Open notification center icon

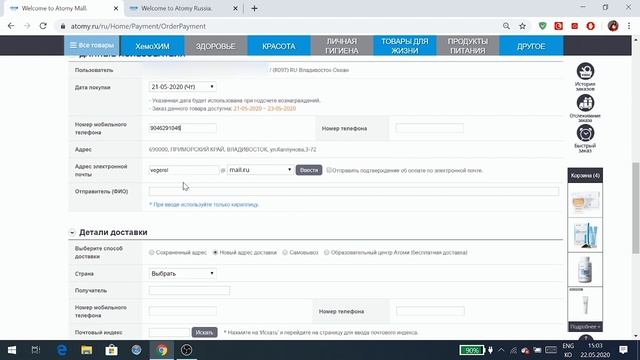pyautogui.click(x=623, y=350)
